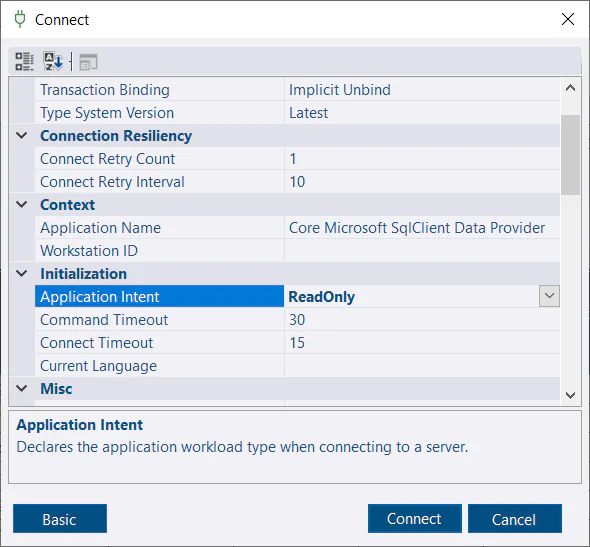Click the scrollbar down arrow

click(570, 395)
